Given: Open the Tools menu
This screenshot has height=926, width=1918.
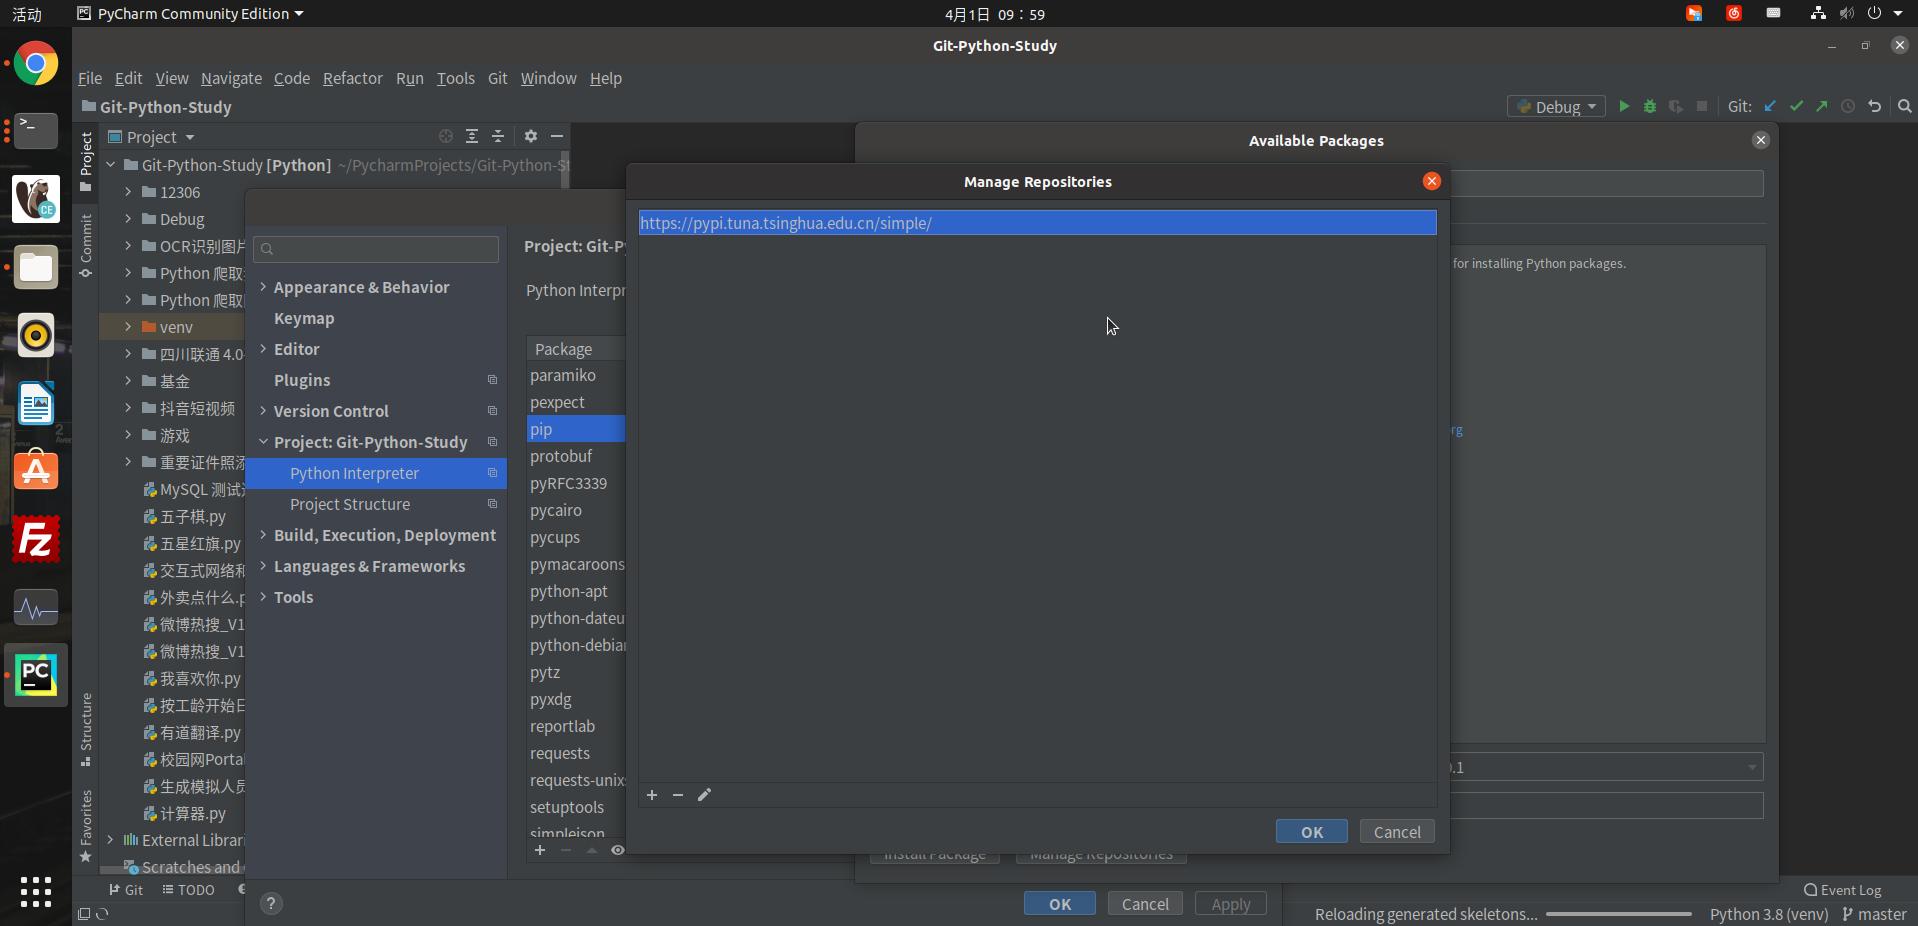Looking at the screenshot, I should (455, 78).
